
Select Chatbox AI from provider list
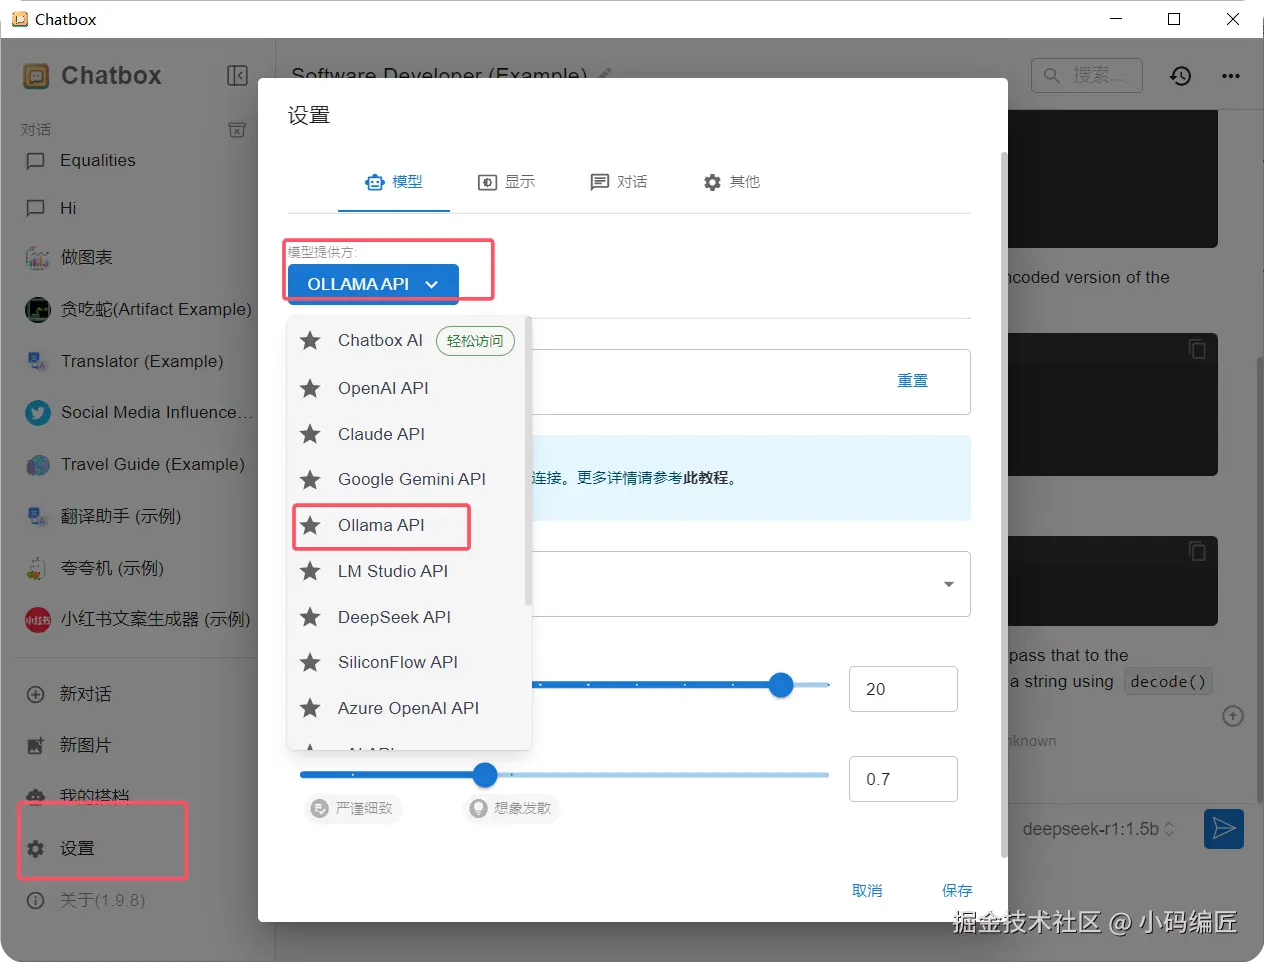406,341
